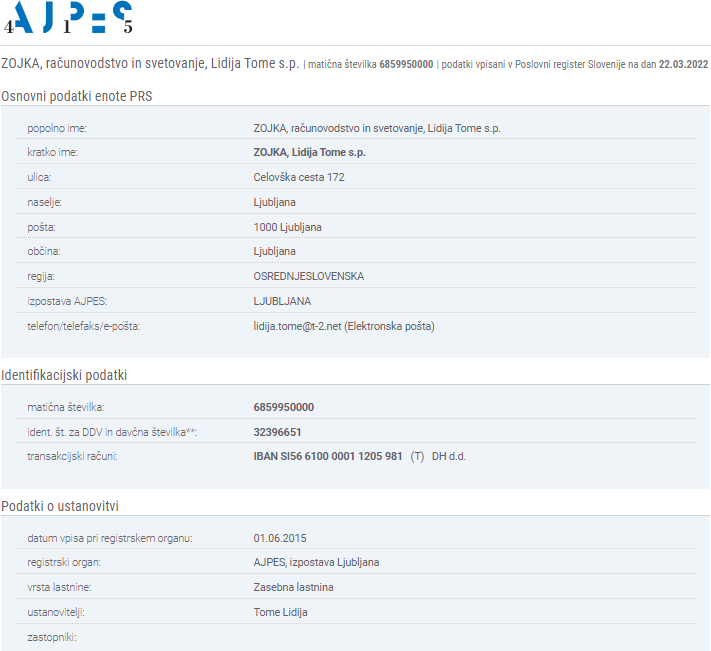This screenshot has height=651, width=711.
Task: Click the region value OSREDNJESLOVENSKA
Action: [x=309, y=276]
